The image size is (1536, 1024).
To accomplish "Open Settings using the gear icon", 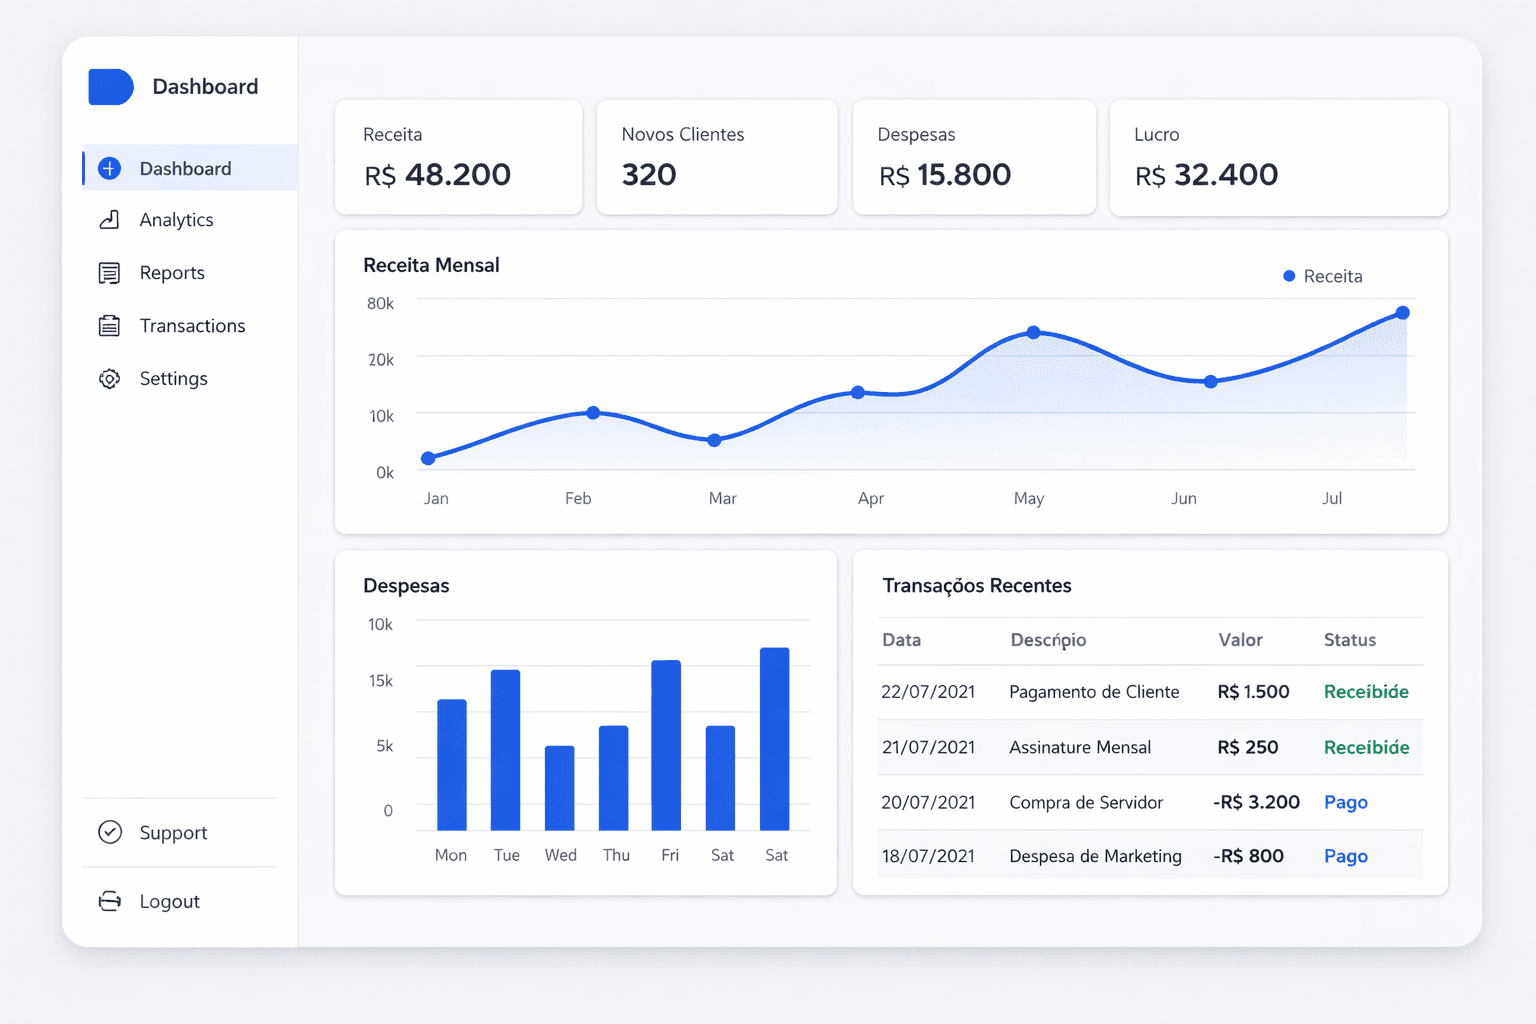I will 109,378.
